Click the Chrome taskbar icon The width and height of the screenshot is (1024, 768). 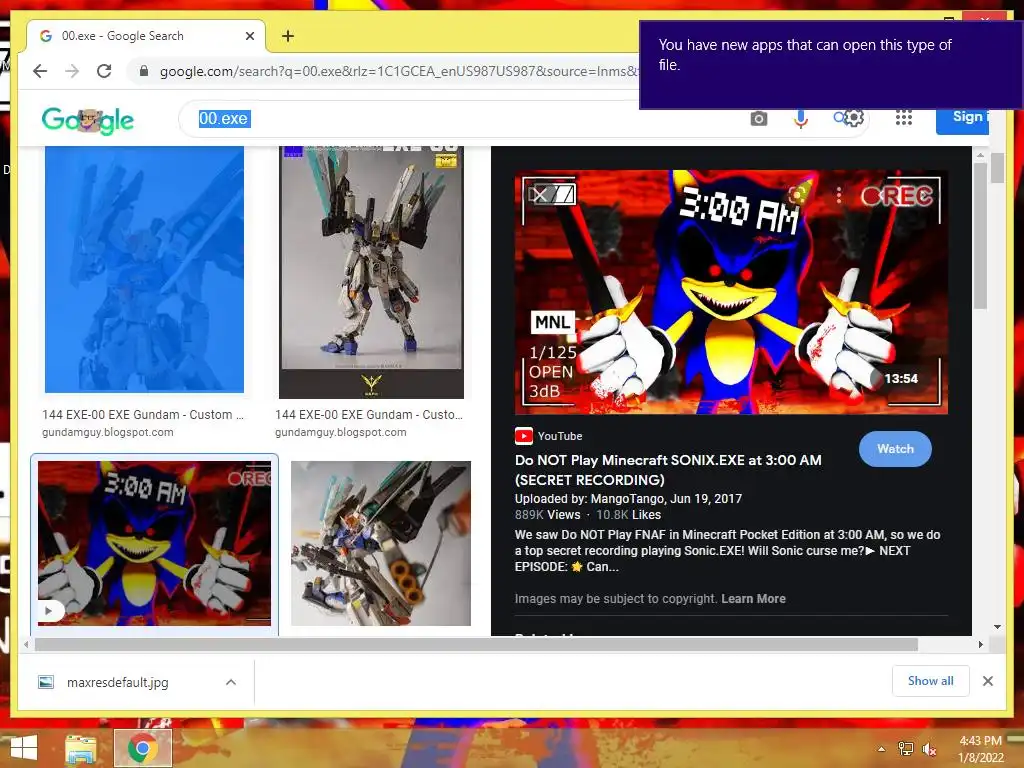click(x=142, y=748)
